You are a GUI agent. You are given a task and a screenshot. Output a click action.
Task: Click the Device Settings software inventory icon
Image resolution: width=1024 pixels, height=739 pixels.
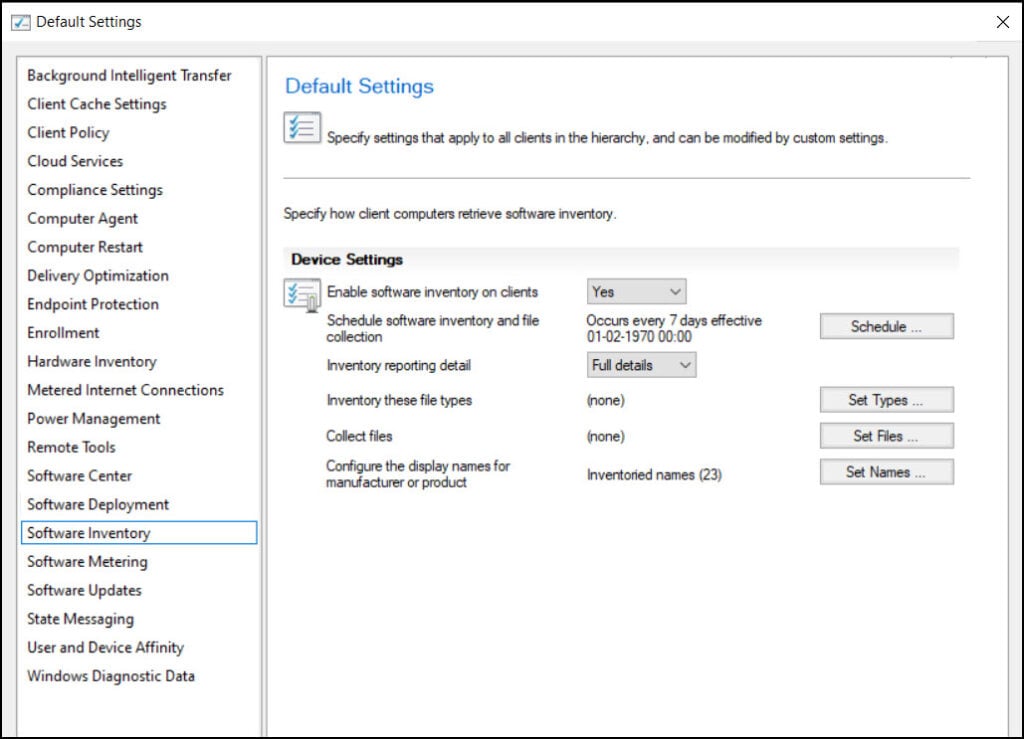click(302, 294)
